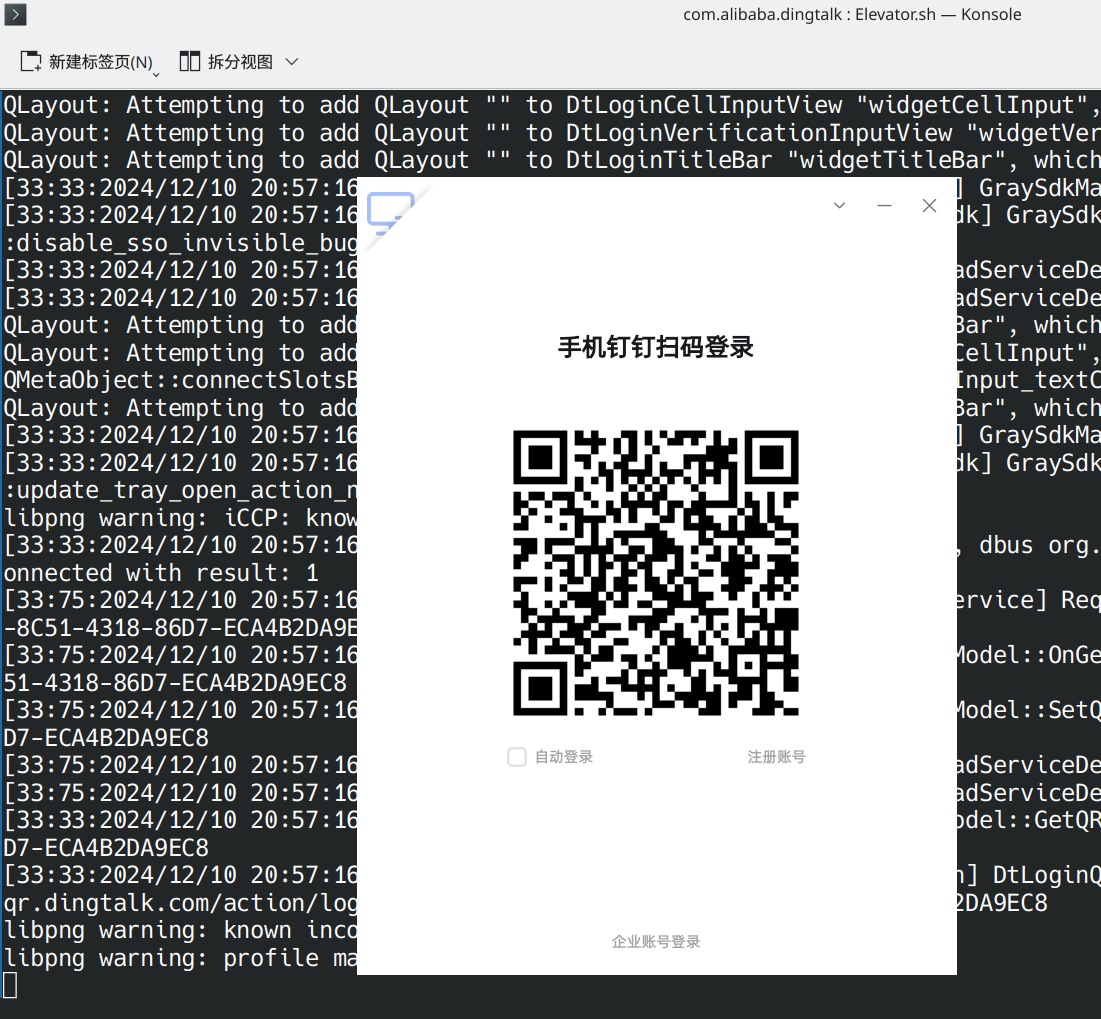Click the "libpng warning: iCCP" terminal line
Image resolution: width=1101 pixels, height=1019 pixels.
180,518
